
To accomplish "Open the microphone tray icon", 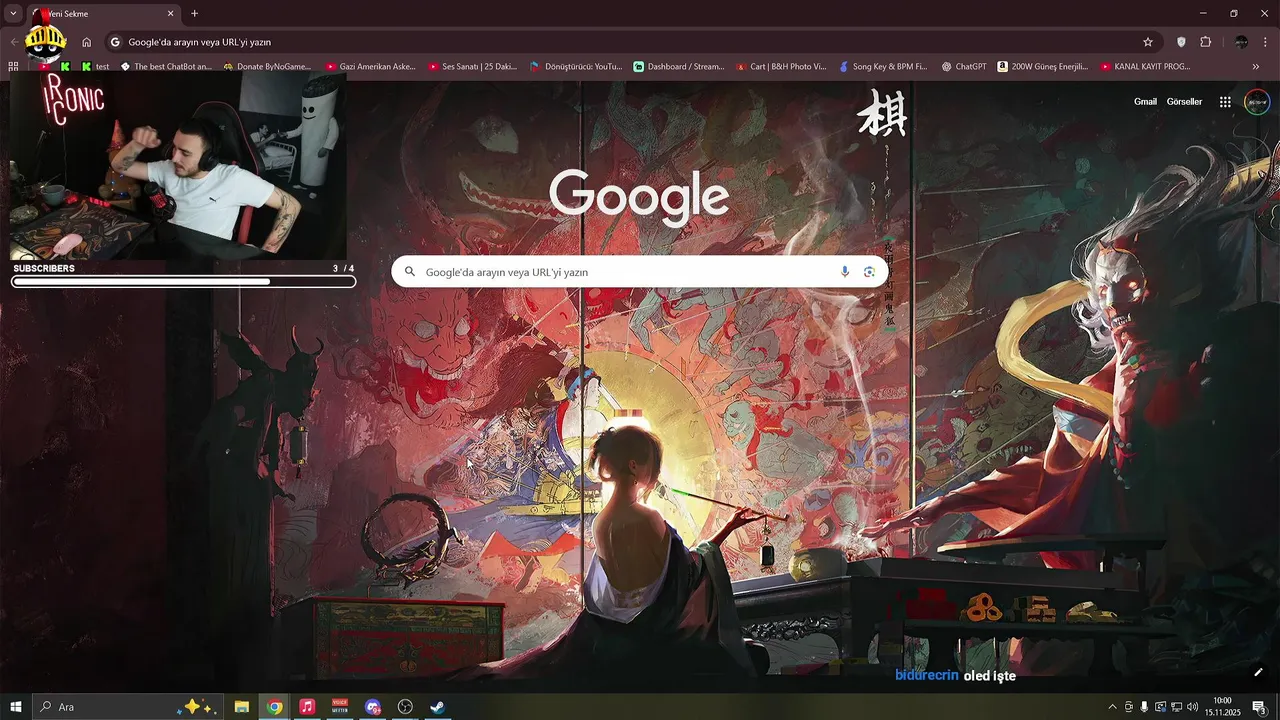I will point(1144,707).
